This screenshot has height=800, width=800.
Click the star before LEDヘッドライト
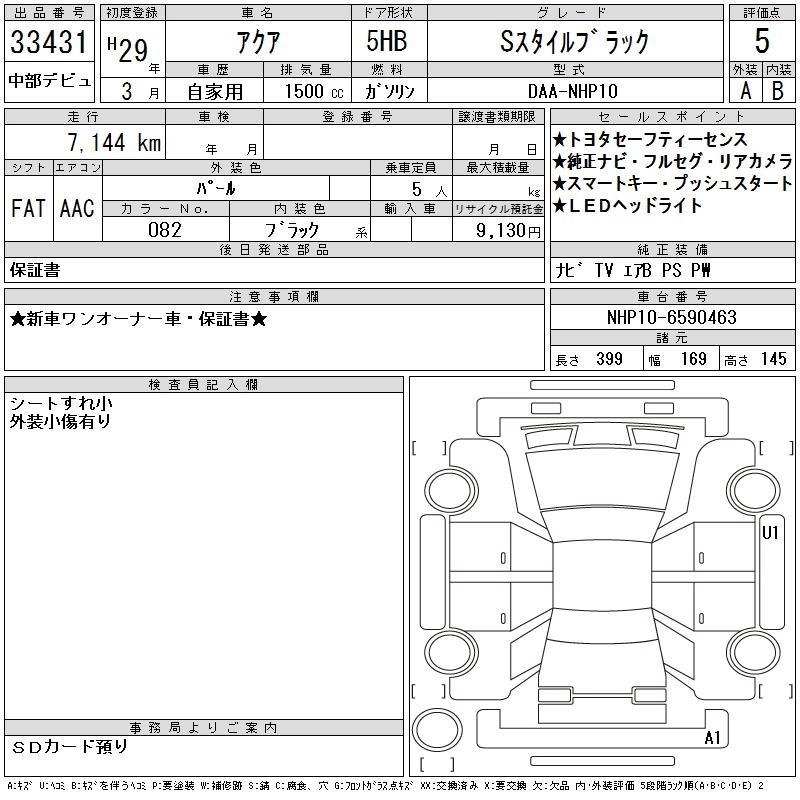tap(559, 206)
